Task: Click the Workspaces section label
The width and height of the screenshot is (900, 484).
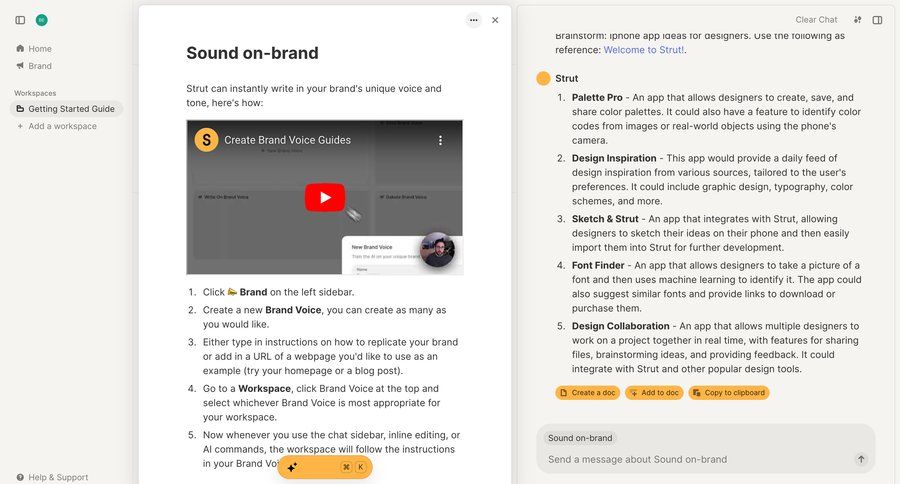Action: pos(35,93)
